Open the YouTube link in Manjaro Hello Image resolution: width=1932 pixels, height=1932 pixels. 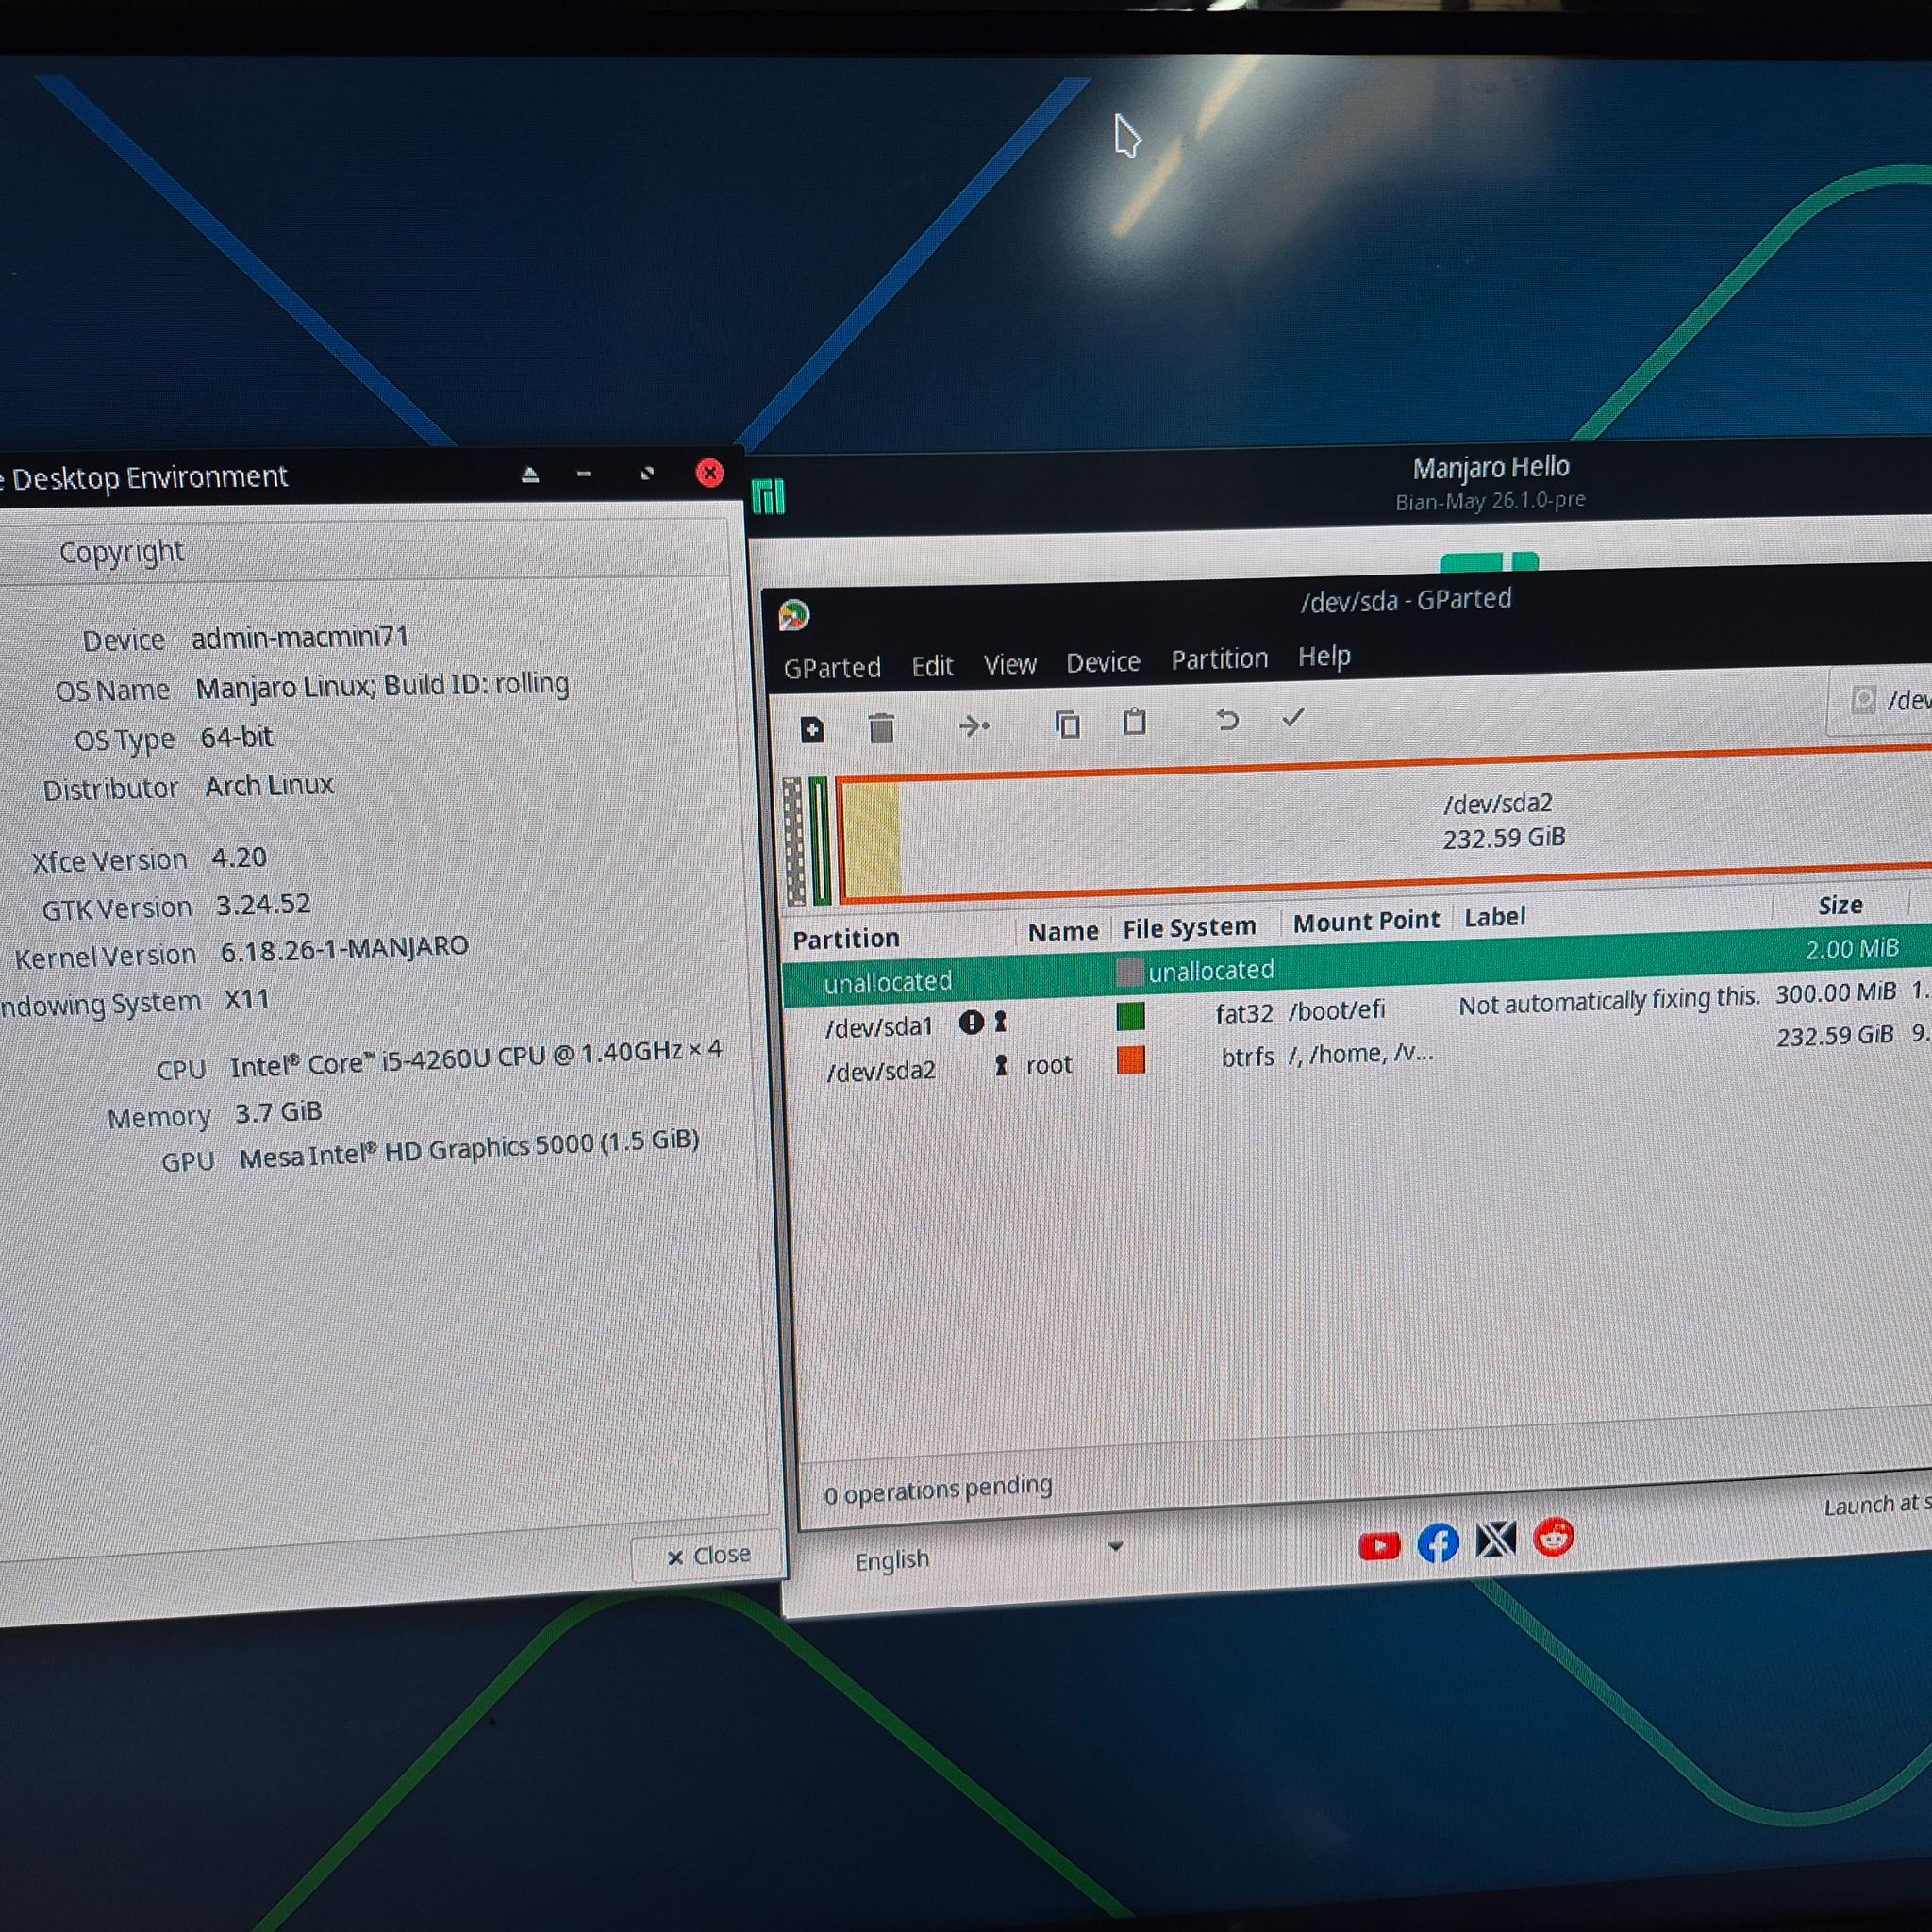[1379, 1546]
